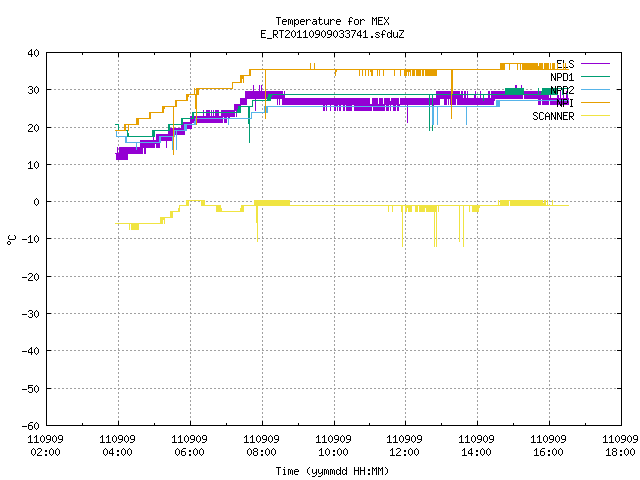This screenshot has width=640, height=480.
Task: Click the y-axis label -40
Action: click(31, 351)
